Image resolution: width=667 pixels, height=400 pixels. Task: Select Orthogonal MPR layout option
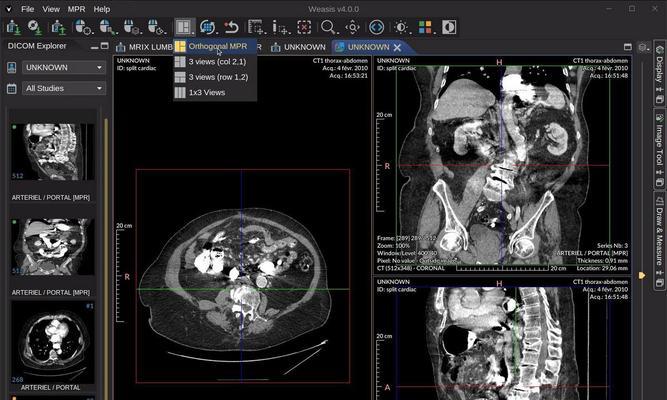click(x=215, y=46)
